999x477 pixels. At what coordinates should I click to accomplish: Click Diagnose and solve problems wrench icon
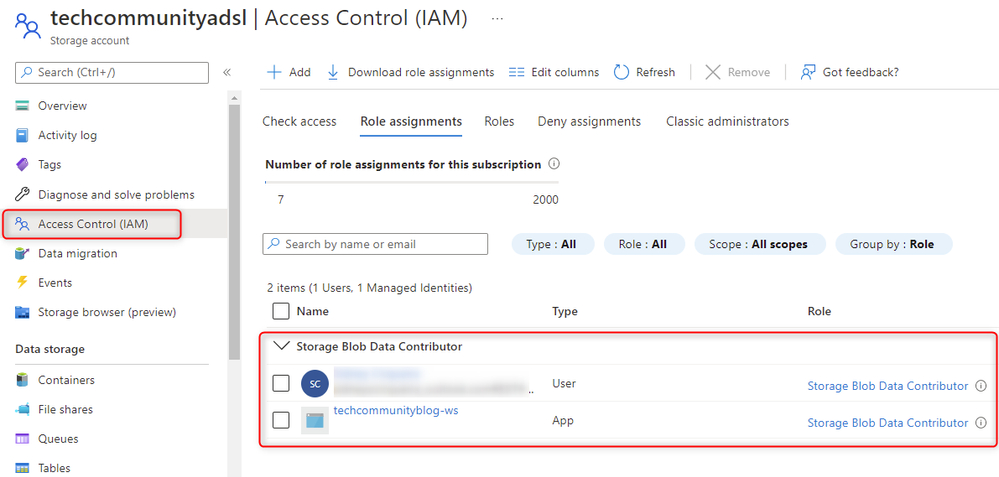(x=22, y=194)
